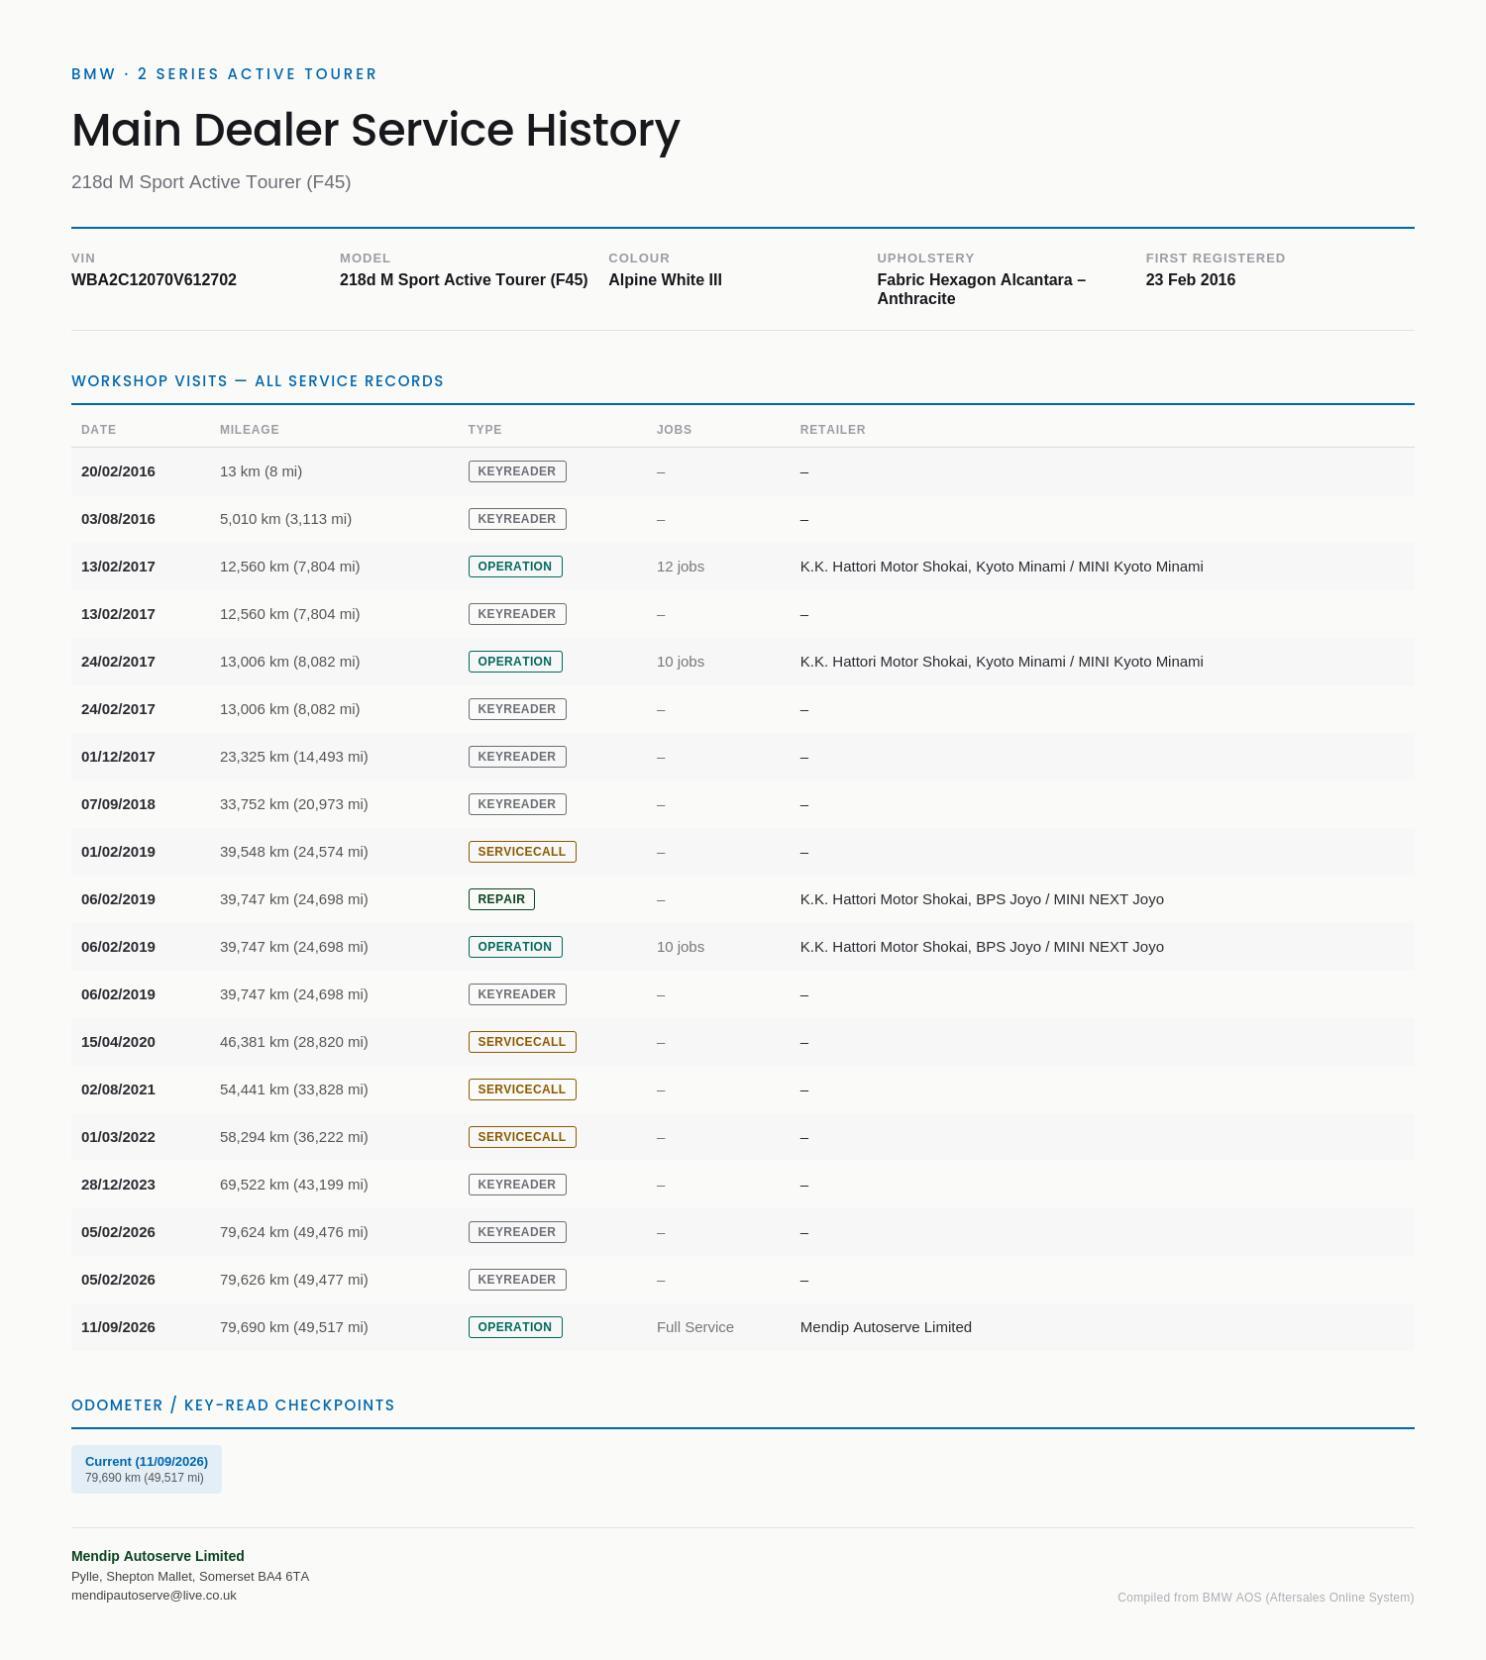This screenshot has width=1486, height=1660.
Task: Select the date cell 01/12/2017
Action: pos(118,757)
